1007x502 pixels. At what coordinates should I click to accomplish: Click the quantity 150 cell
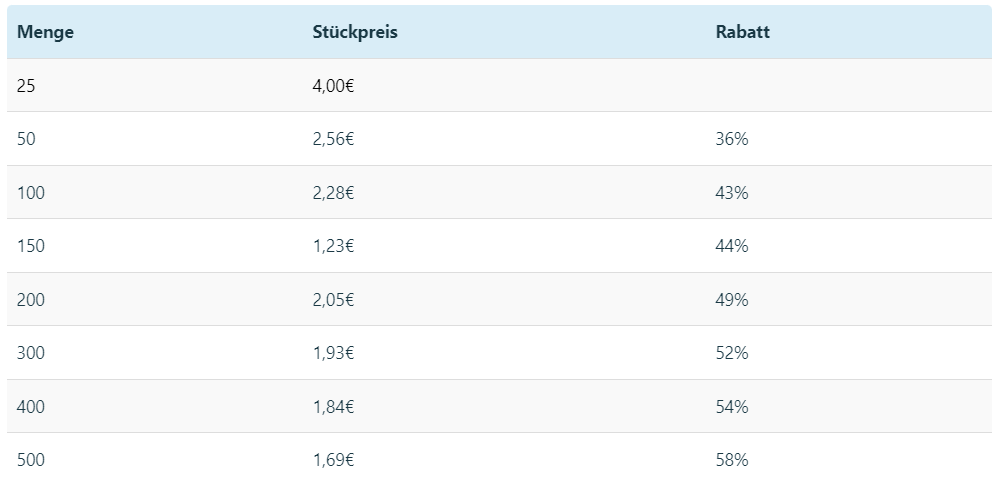(31, 246)
